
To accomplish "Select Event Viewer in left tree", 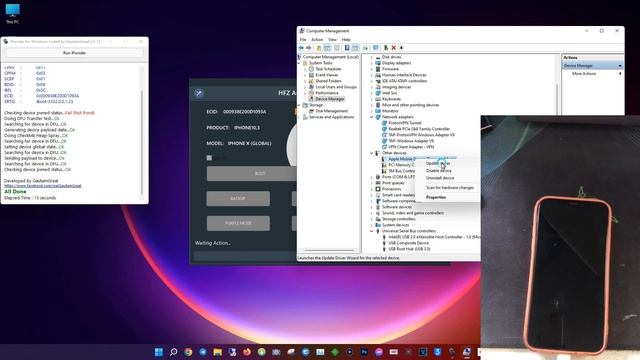I will pyautogui.click(x=327, y=75).
